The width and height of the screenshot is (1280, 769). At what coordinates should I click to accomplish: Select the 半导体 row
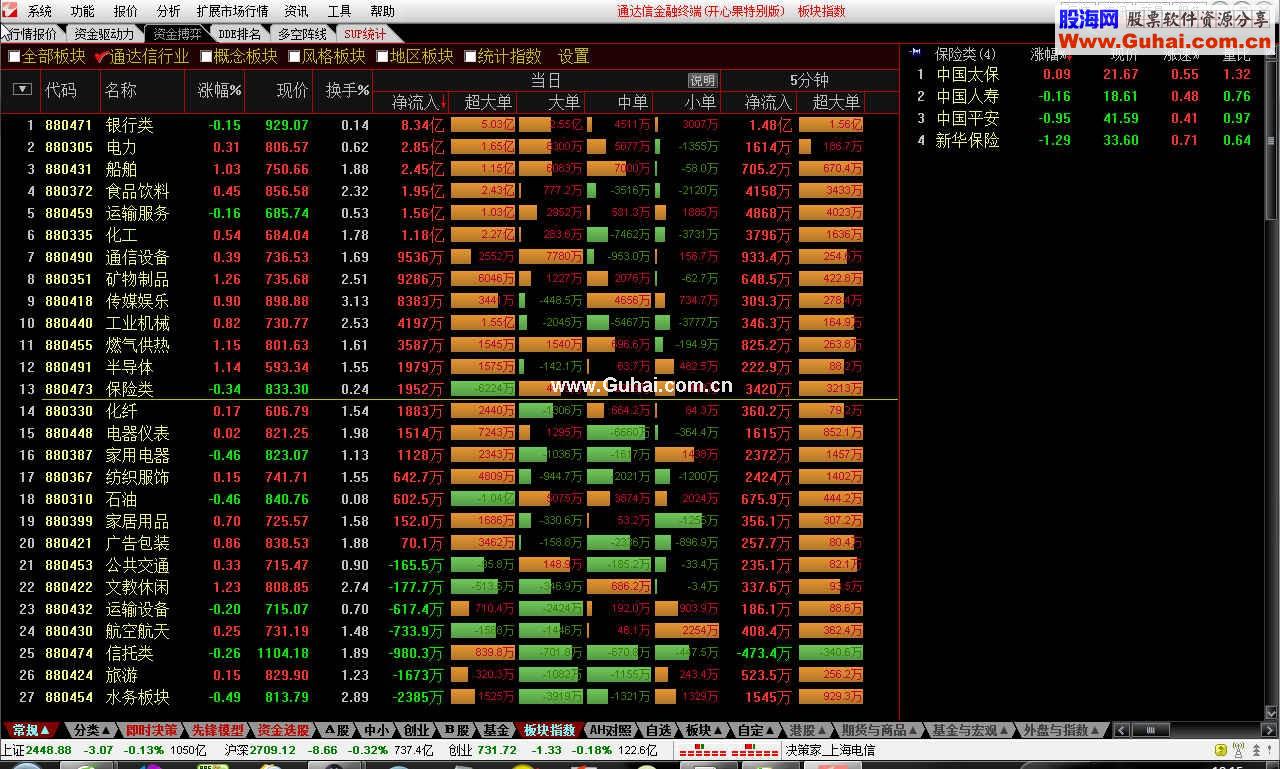pyautogui.click(x=449, y=367)
